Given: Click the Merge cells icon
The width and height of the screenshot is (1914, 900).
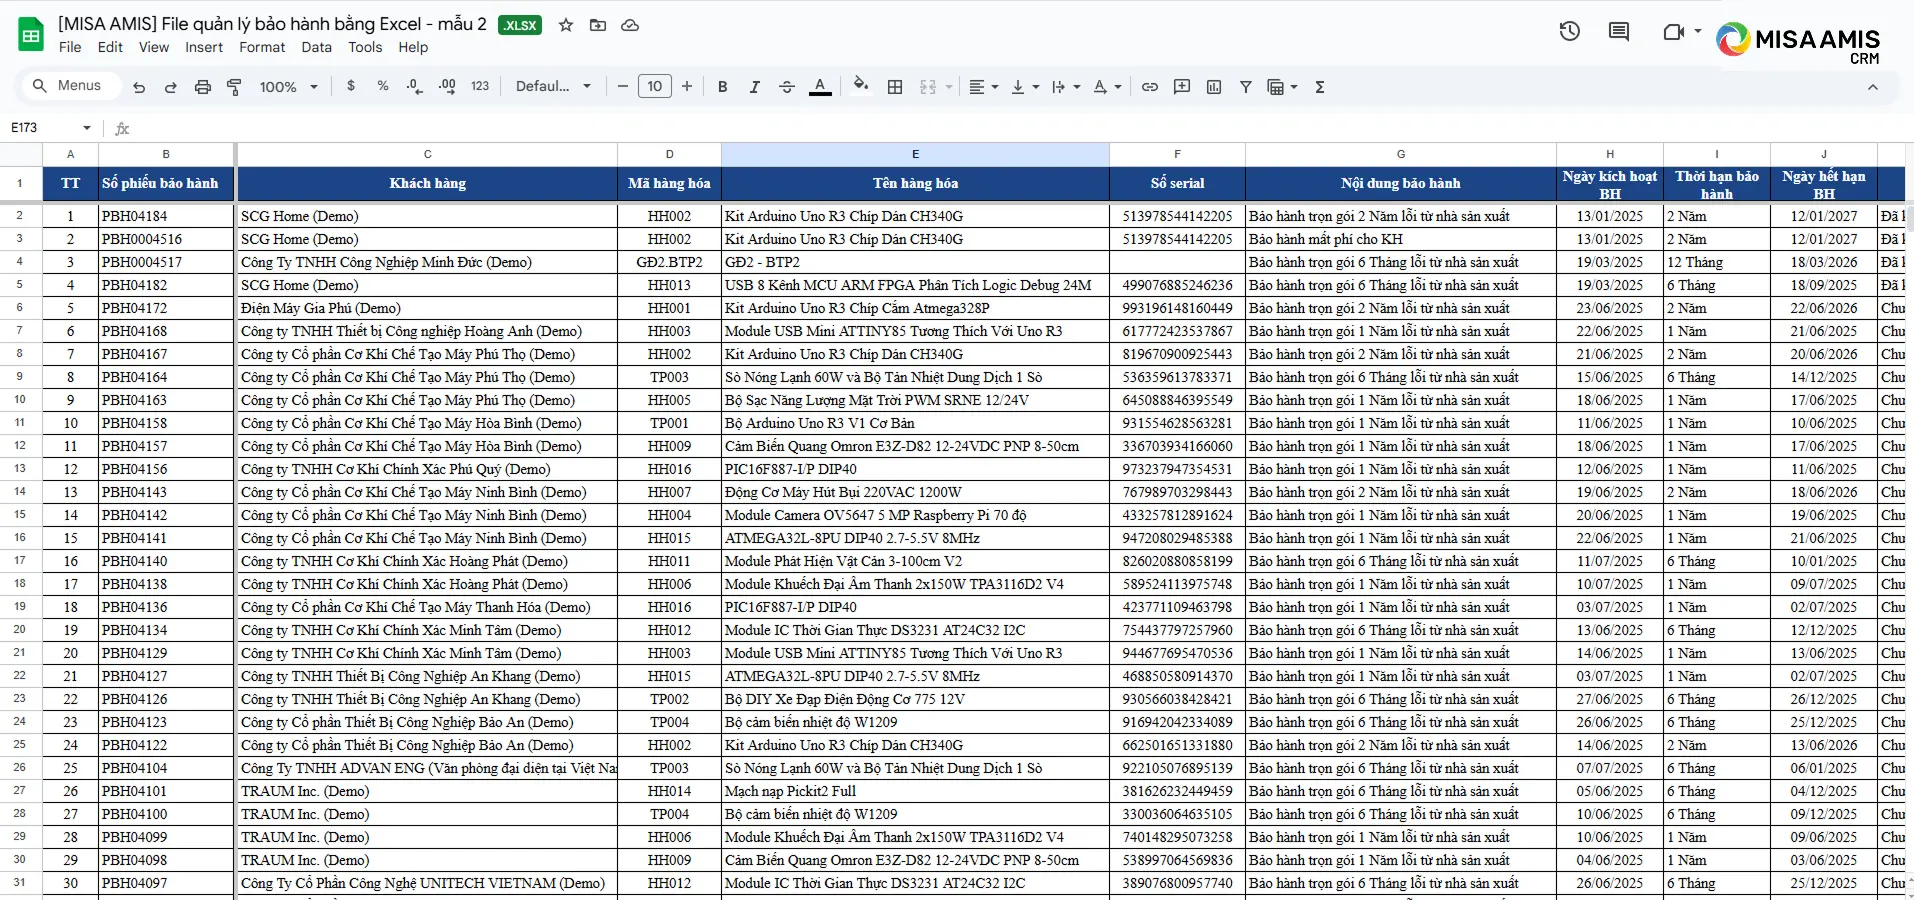Looking at the screenshot, I should pos(928,87).
